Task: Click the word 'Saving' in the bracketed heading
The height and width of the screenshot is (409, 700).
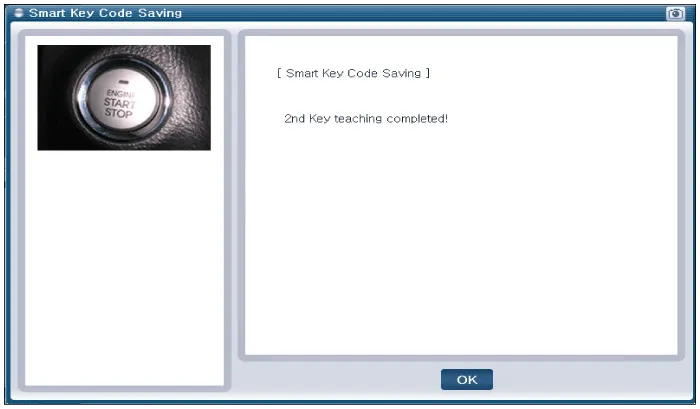Action: (x=402, y=73)
